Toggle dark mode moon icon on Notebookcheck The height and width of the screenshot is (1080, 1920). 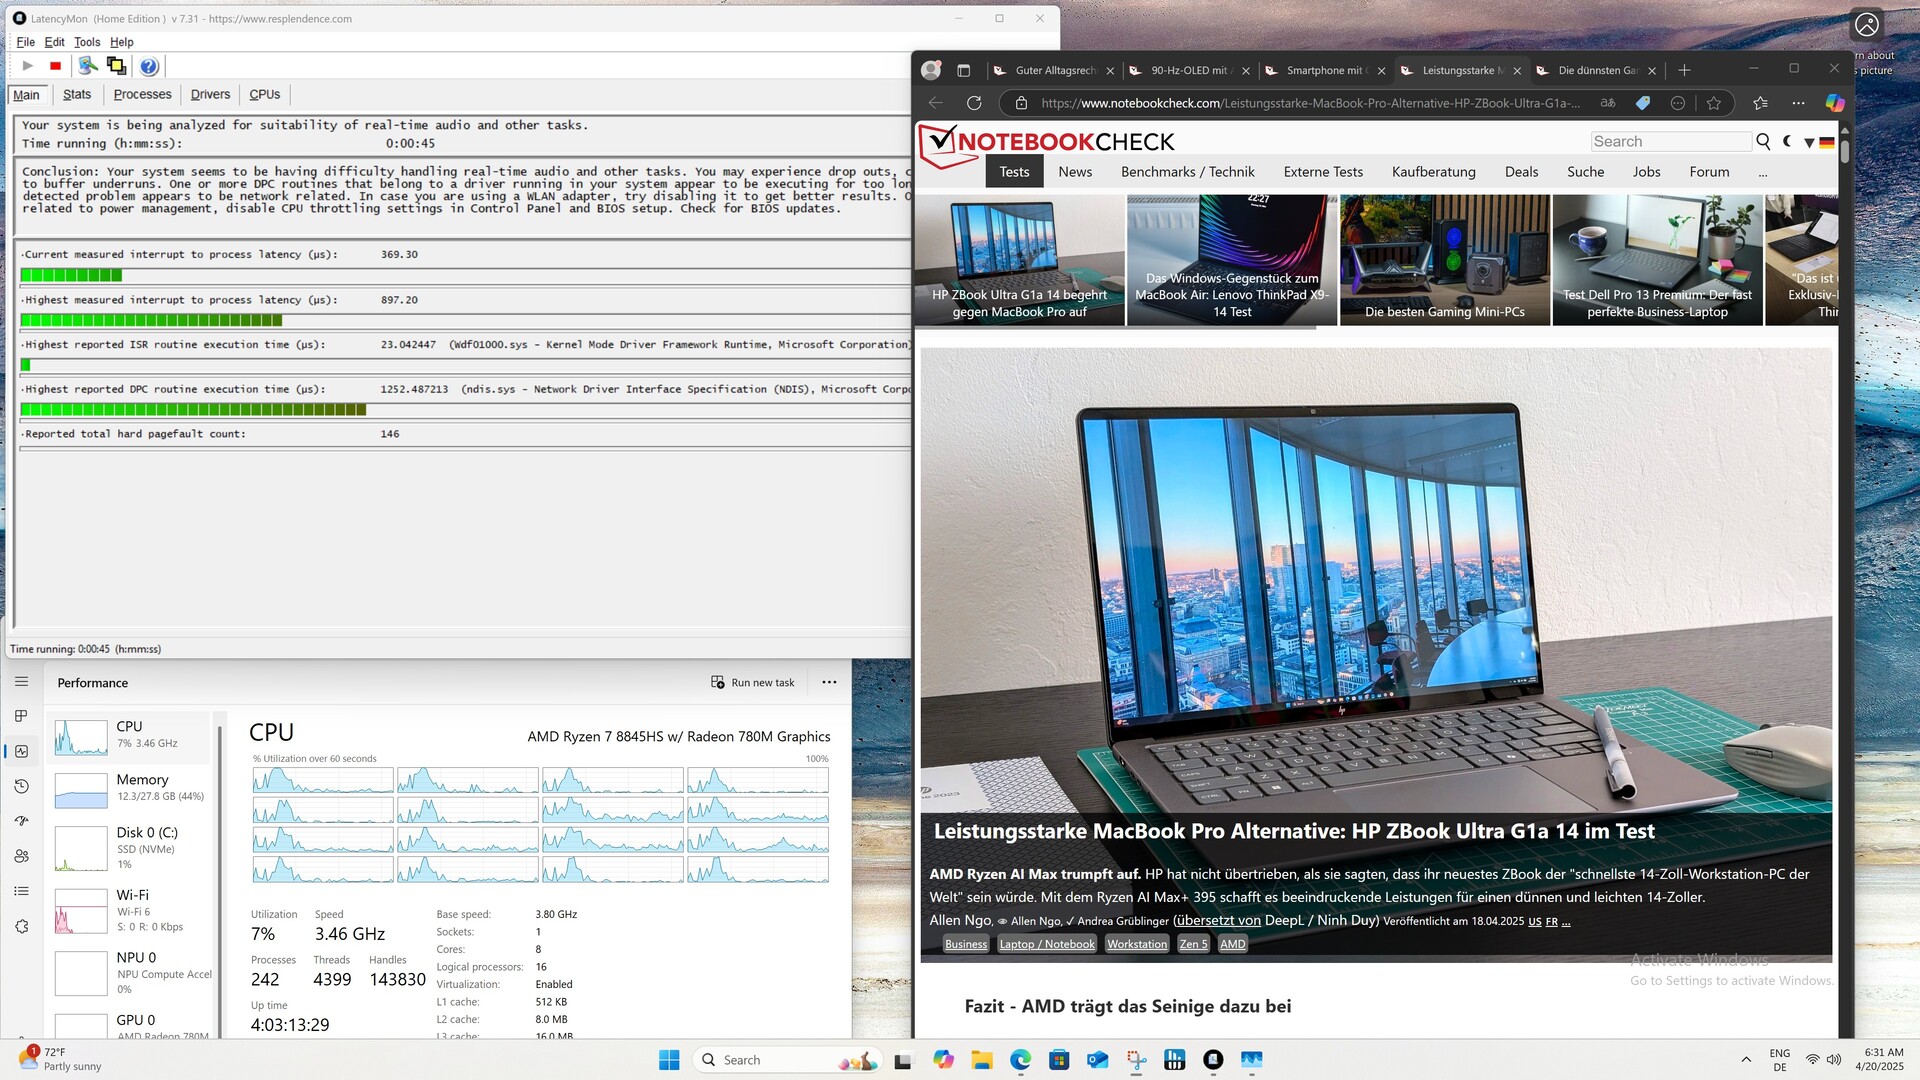click(1787, 141)
